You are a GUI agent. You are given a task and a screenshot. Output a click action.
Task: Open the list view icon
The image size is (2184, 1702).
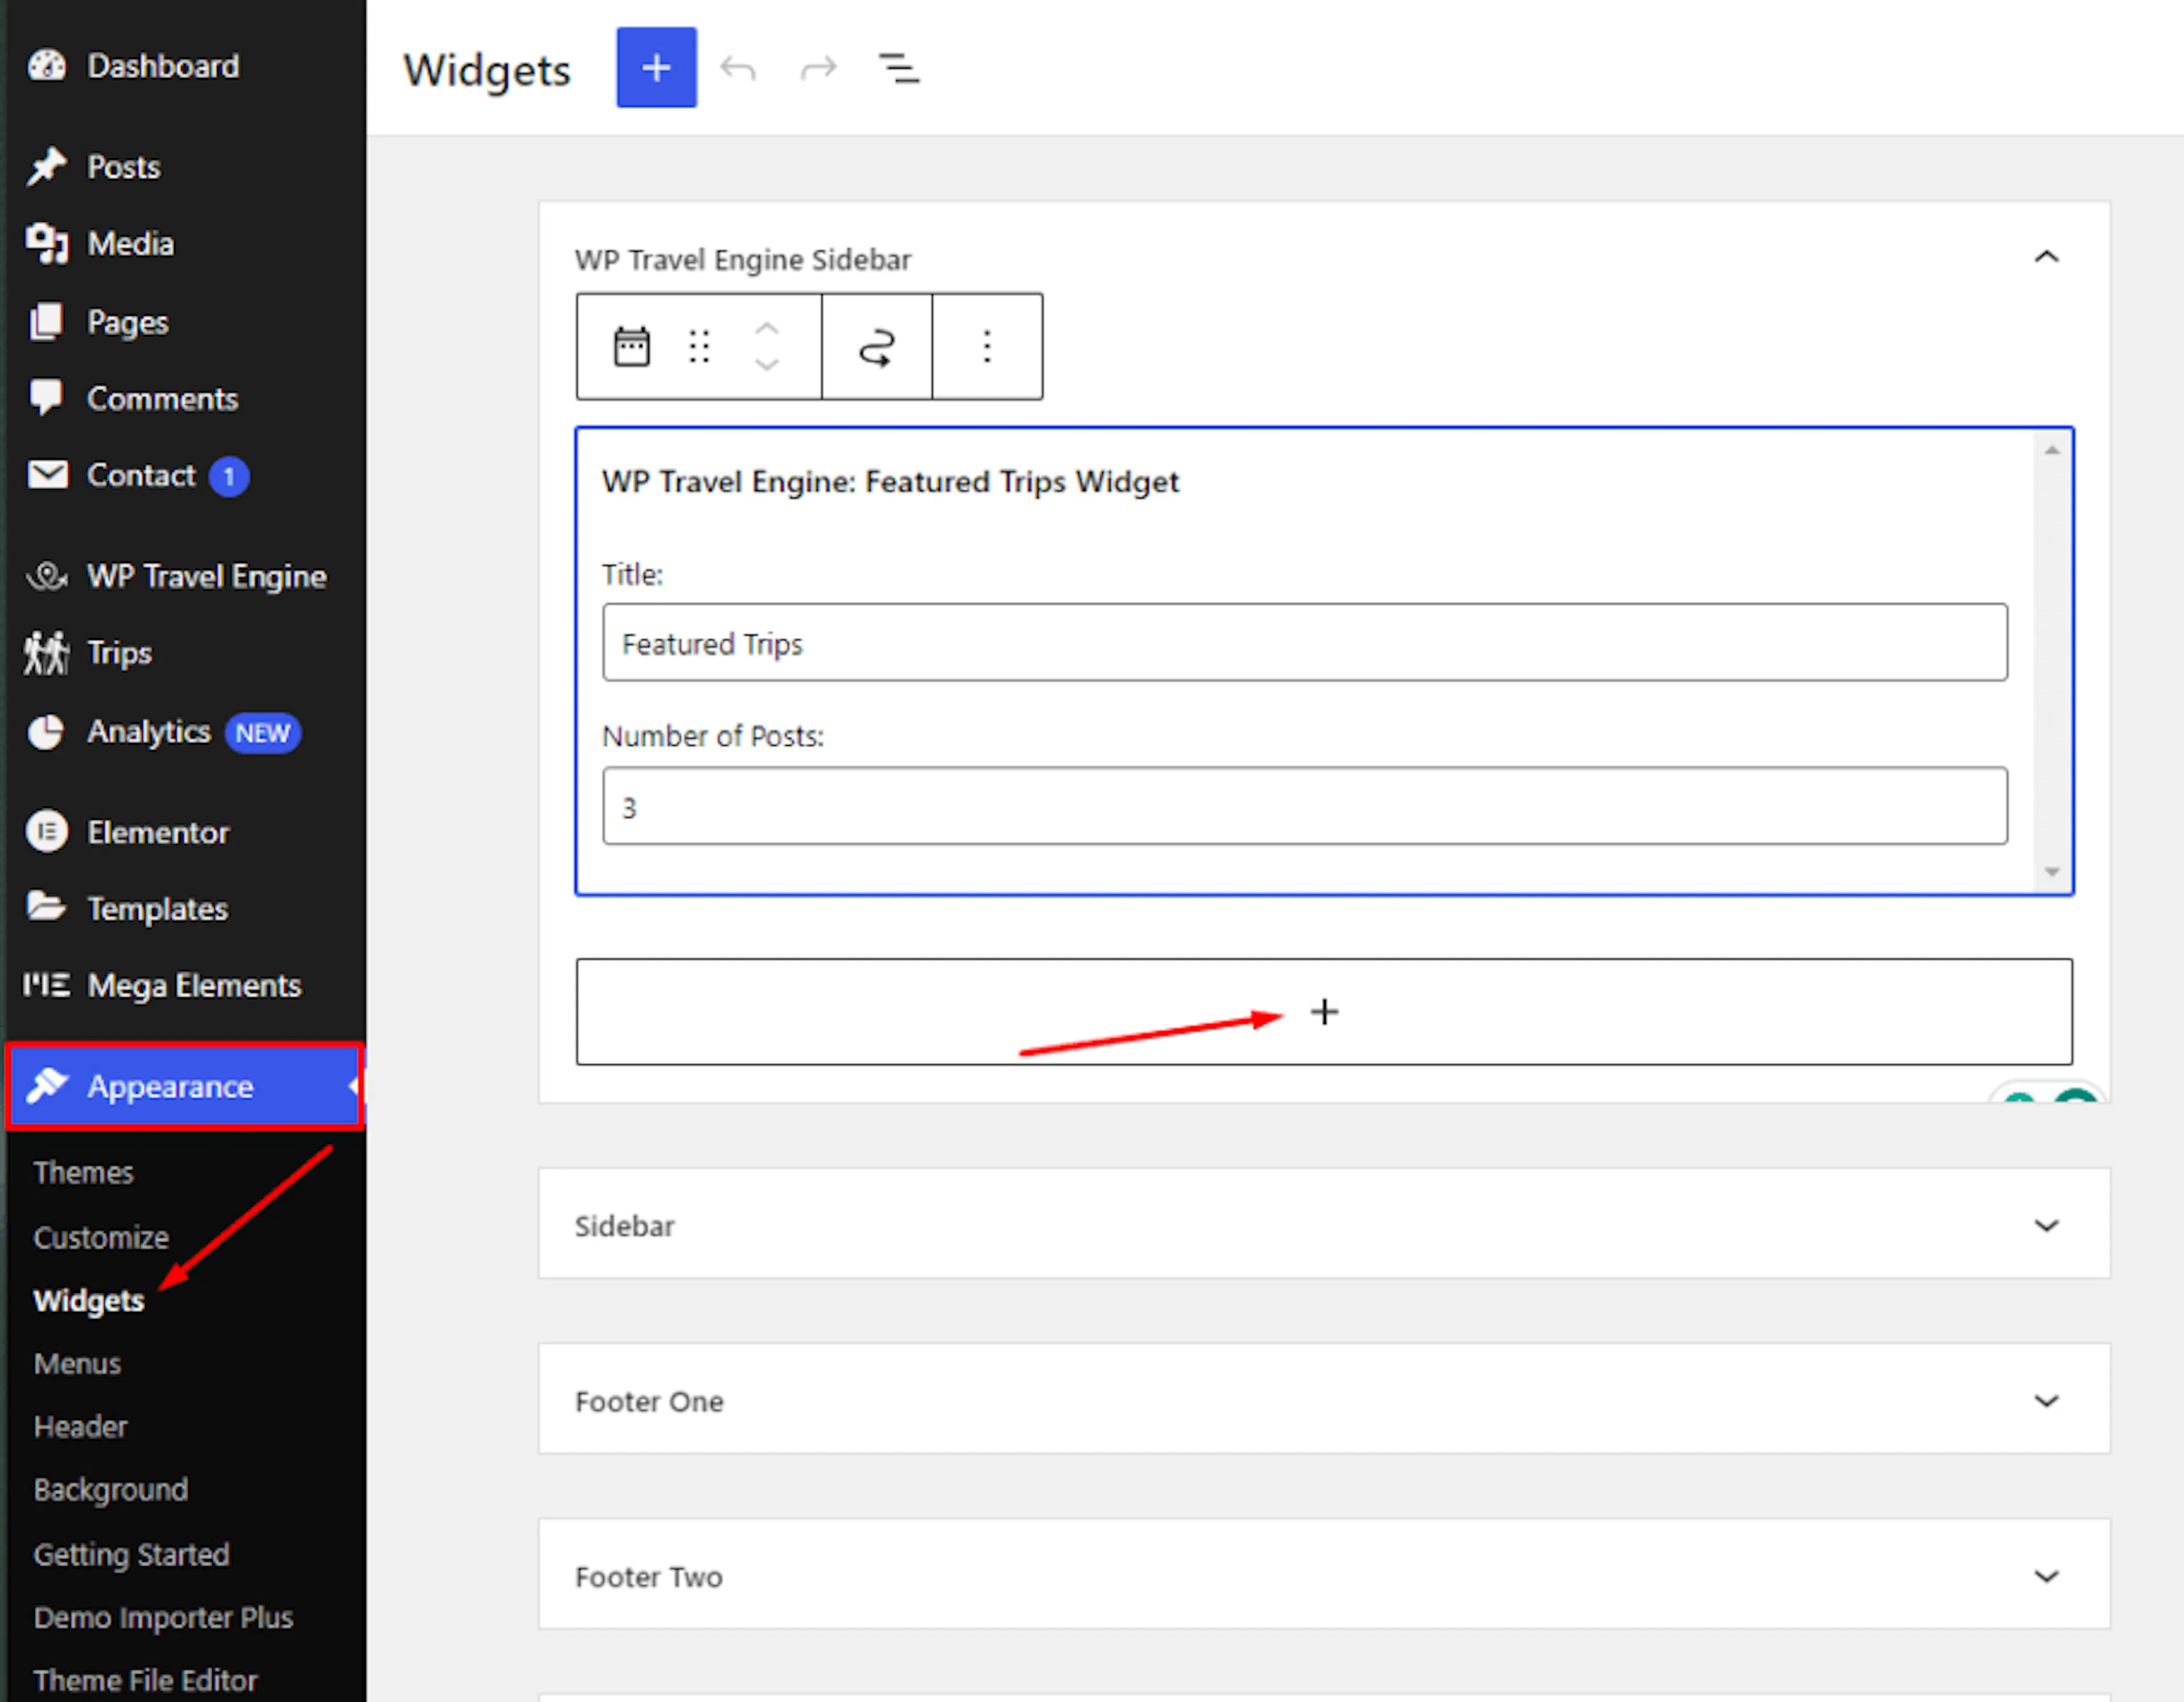coord(899,68)
